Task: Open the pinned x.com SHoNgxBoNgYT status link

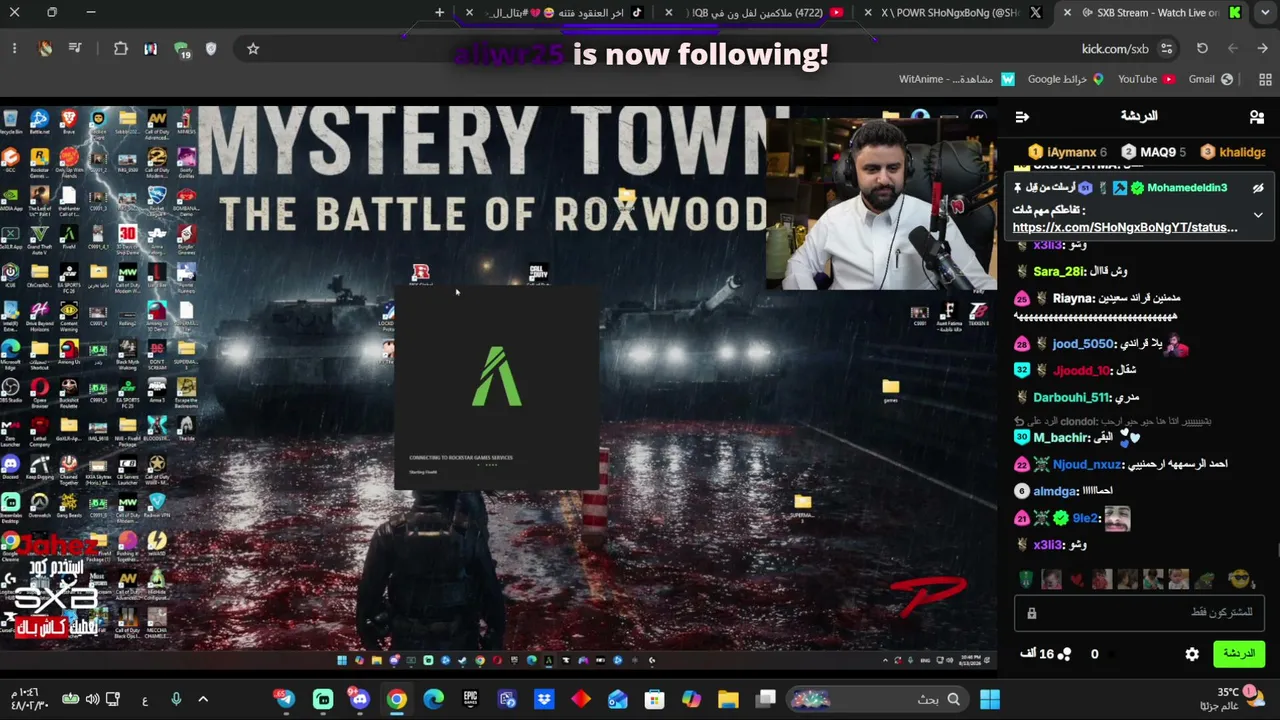Action: (x=1125, y=228)
